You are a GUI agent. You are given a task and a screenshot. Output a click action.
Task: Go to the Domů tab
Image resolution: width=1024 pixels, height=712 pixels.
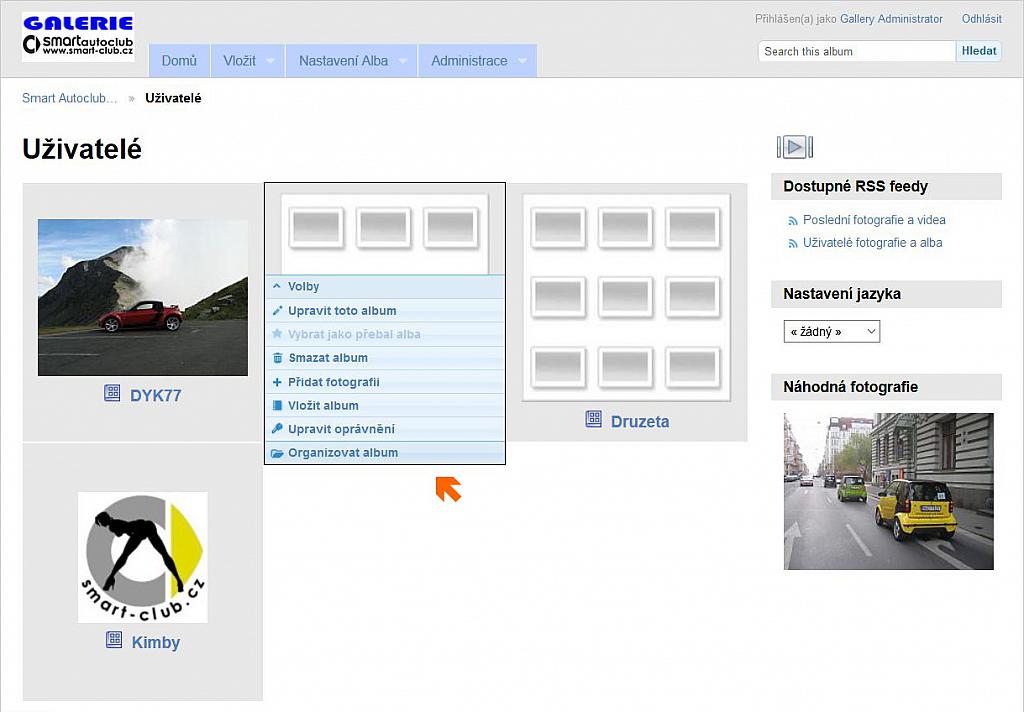(x=179, y=61)
